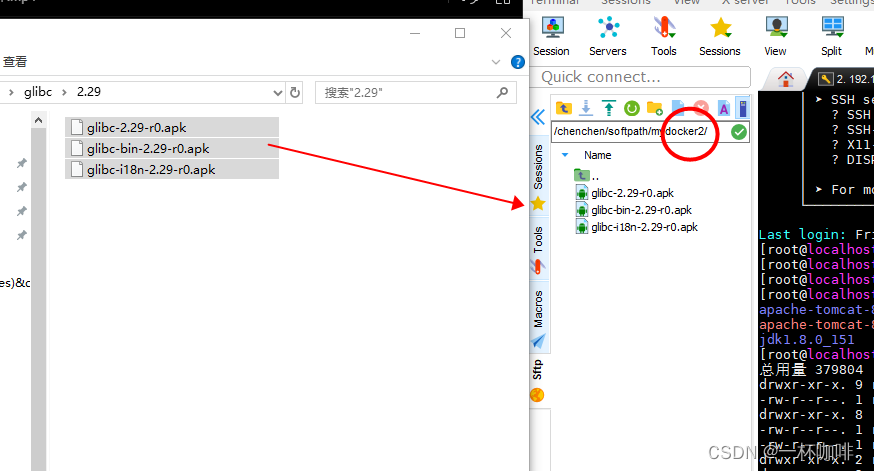This screenshot has width=874, height=471.
Task: Go to parent folder in SFTP toolbar
Action: coord(564,108)
